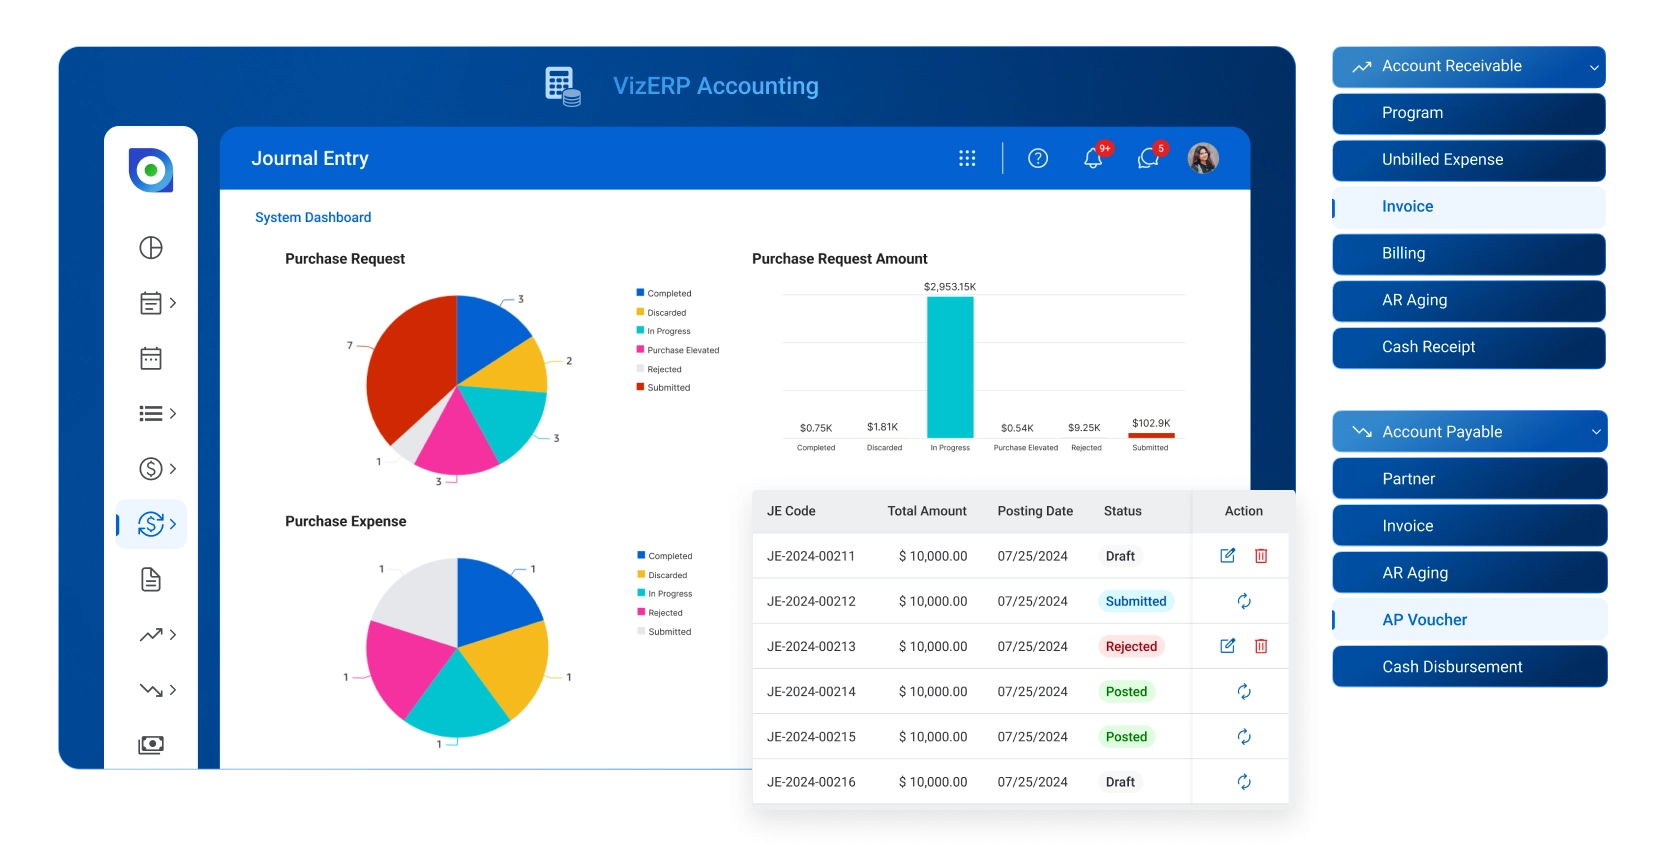1656x850 pixels.
Task: Open the notes form sidebar icon
Action: [151, 303]
